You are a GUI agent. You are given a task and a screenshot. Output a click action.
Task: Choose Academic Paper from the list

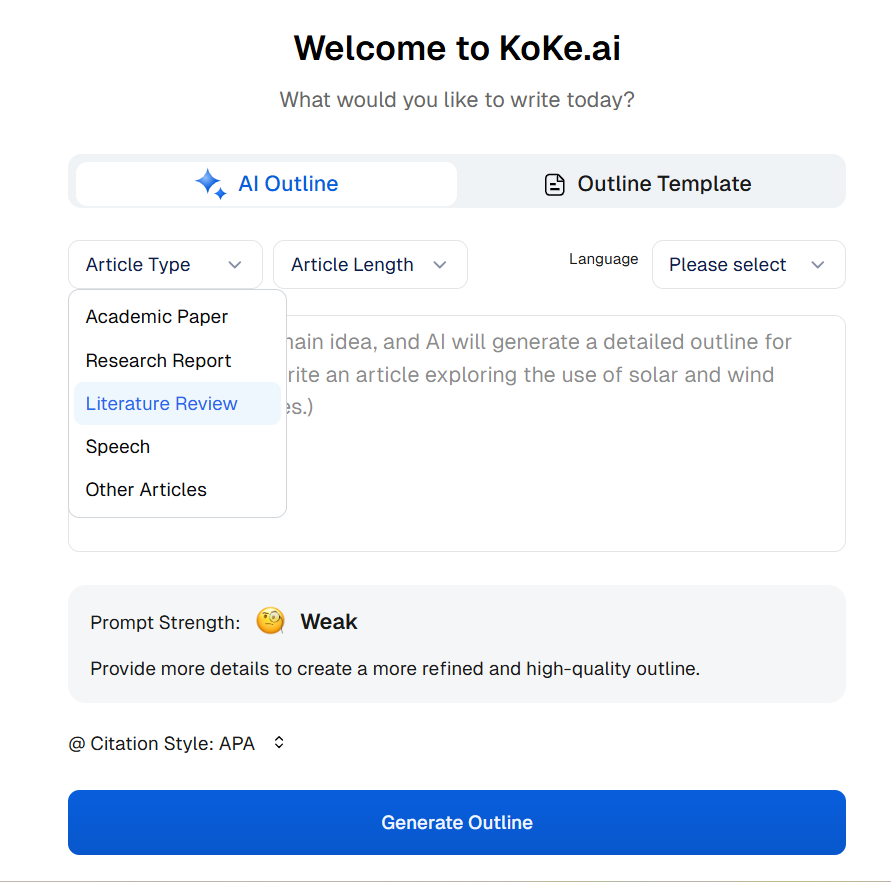tap(157, 317)
